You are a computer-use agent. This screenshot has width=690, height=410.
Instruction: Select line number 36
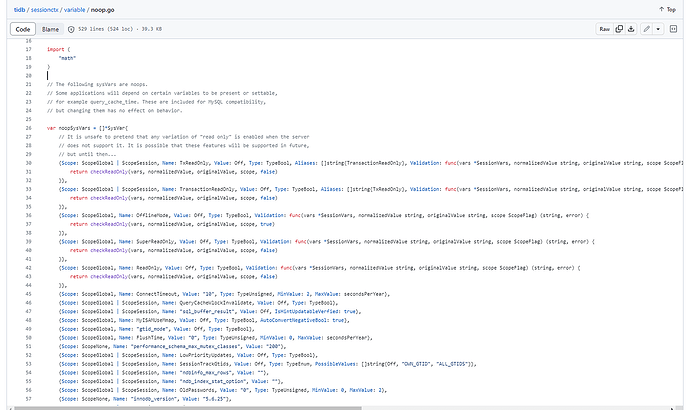click(29, 216)
